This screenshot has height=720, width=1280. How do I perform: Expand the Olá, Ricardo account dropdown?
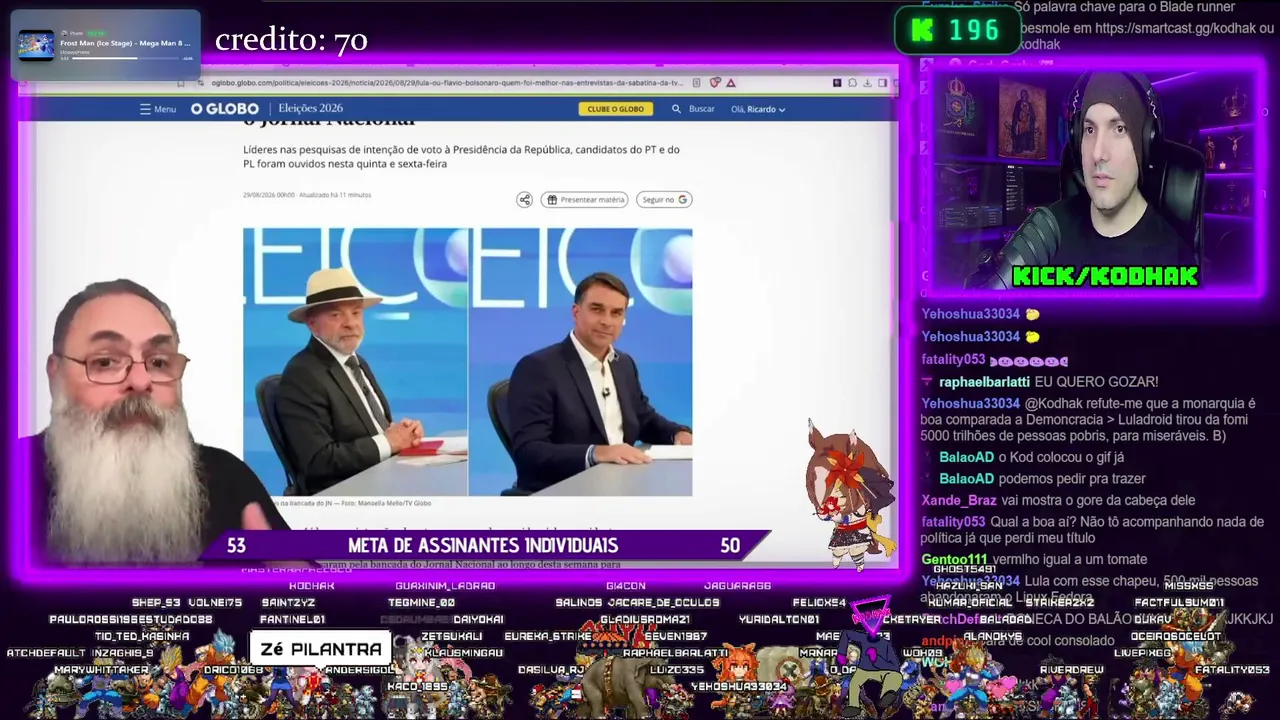[x=758, y=109]
